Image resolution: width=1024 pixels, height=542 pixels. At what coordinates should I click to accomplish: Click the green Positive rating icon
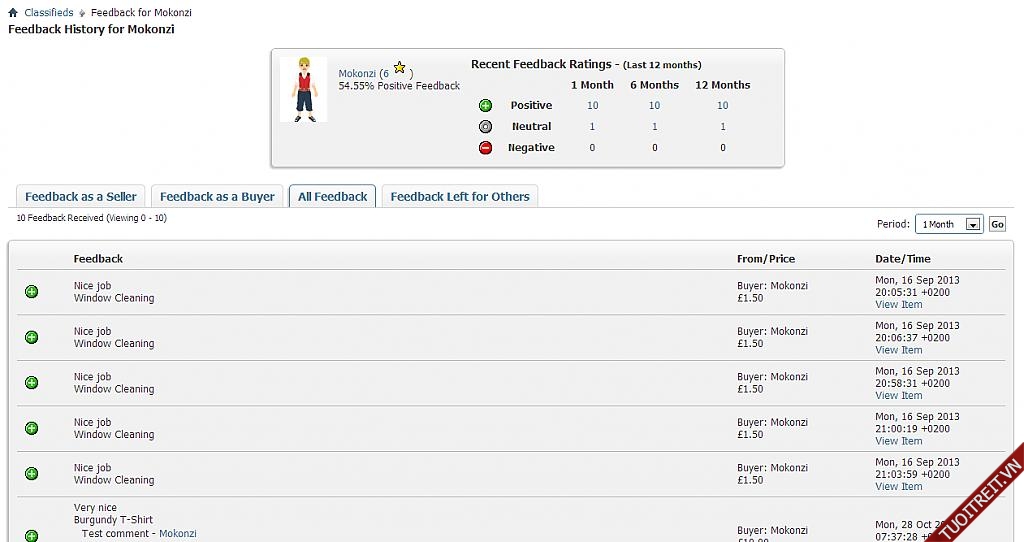(x=485, y=106)
